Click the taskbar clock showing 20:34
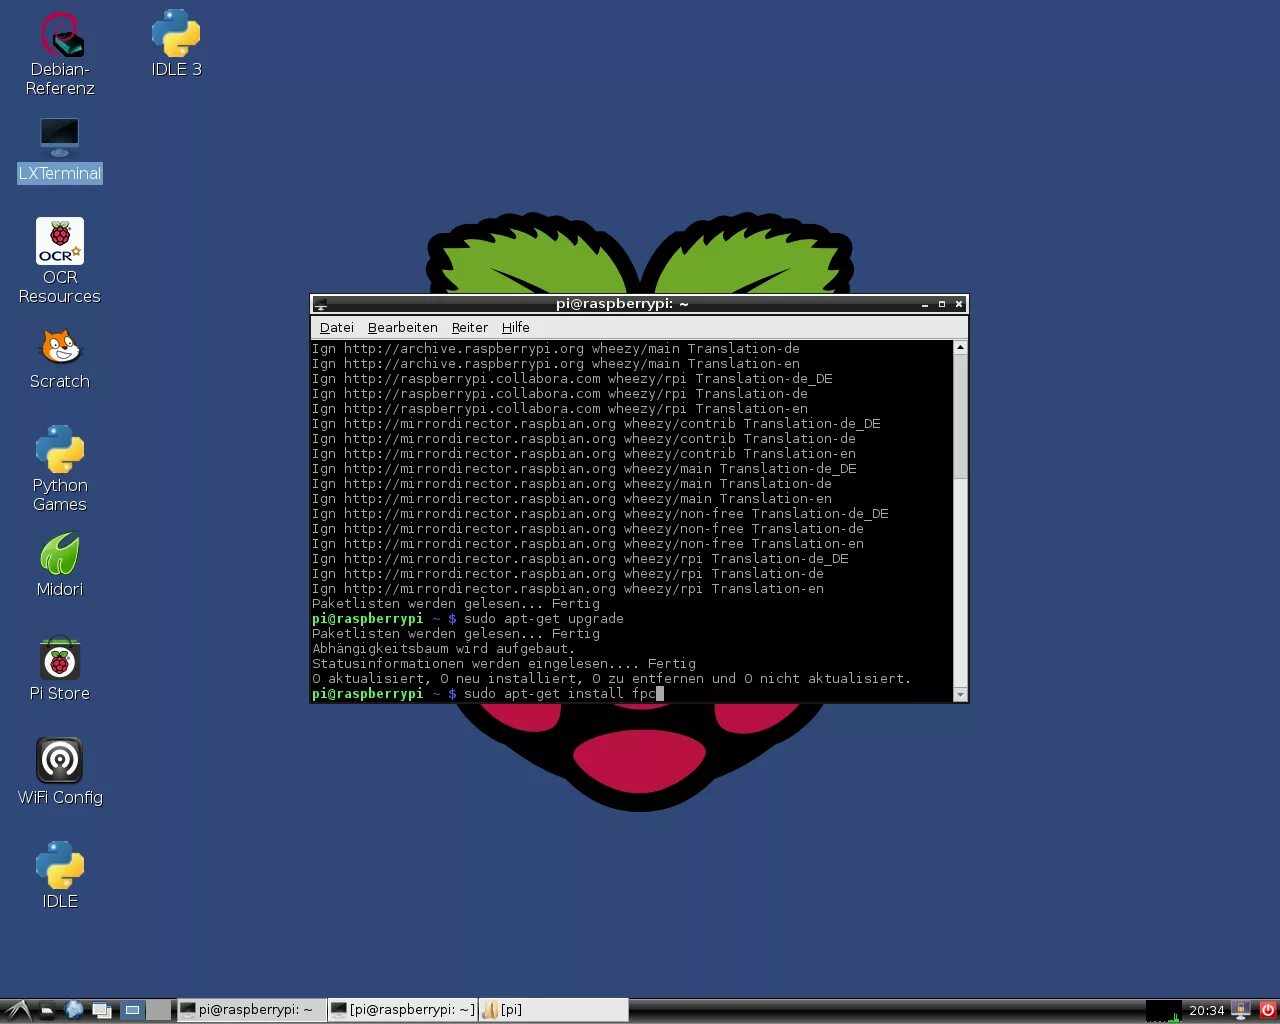 pyautogui.click(x=1206, y=1010)
